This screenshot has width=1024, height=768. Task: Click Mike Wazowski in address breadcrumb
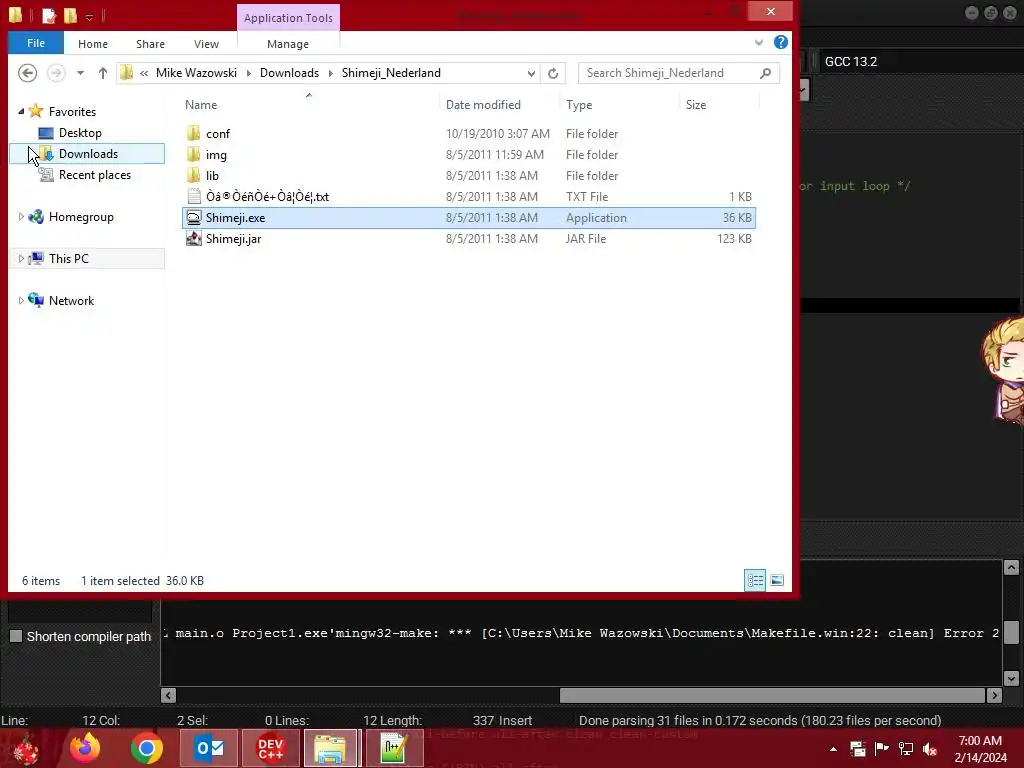[196, 72]
